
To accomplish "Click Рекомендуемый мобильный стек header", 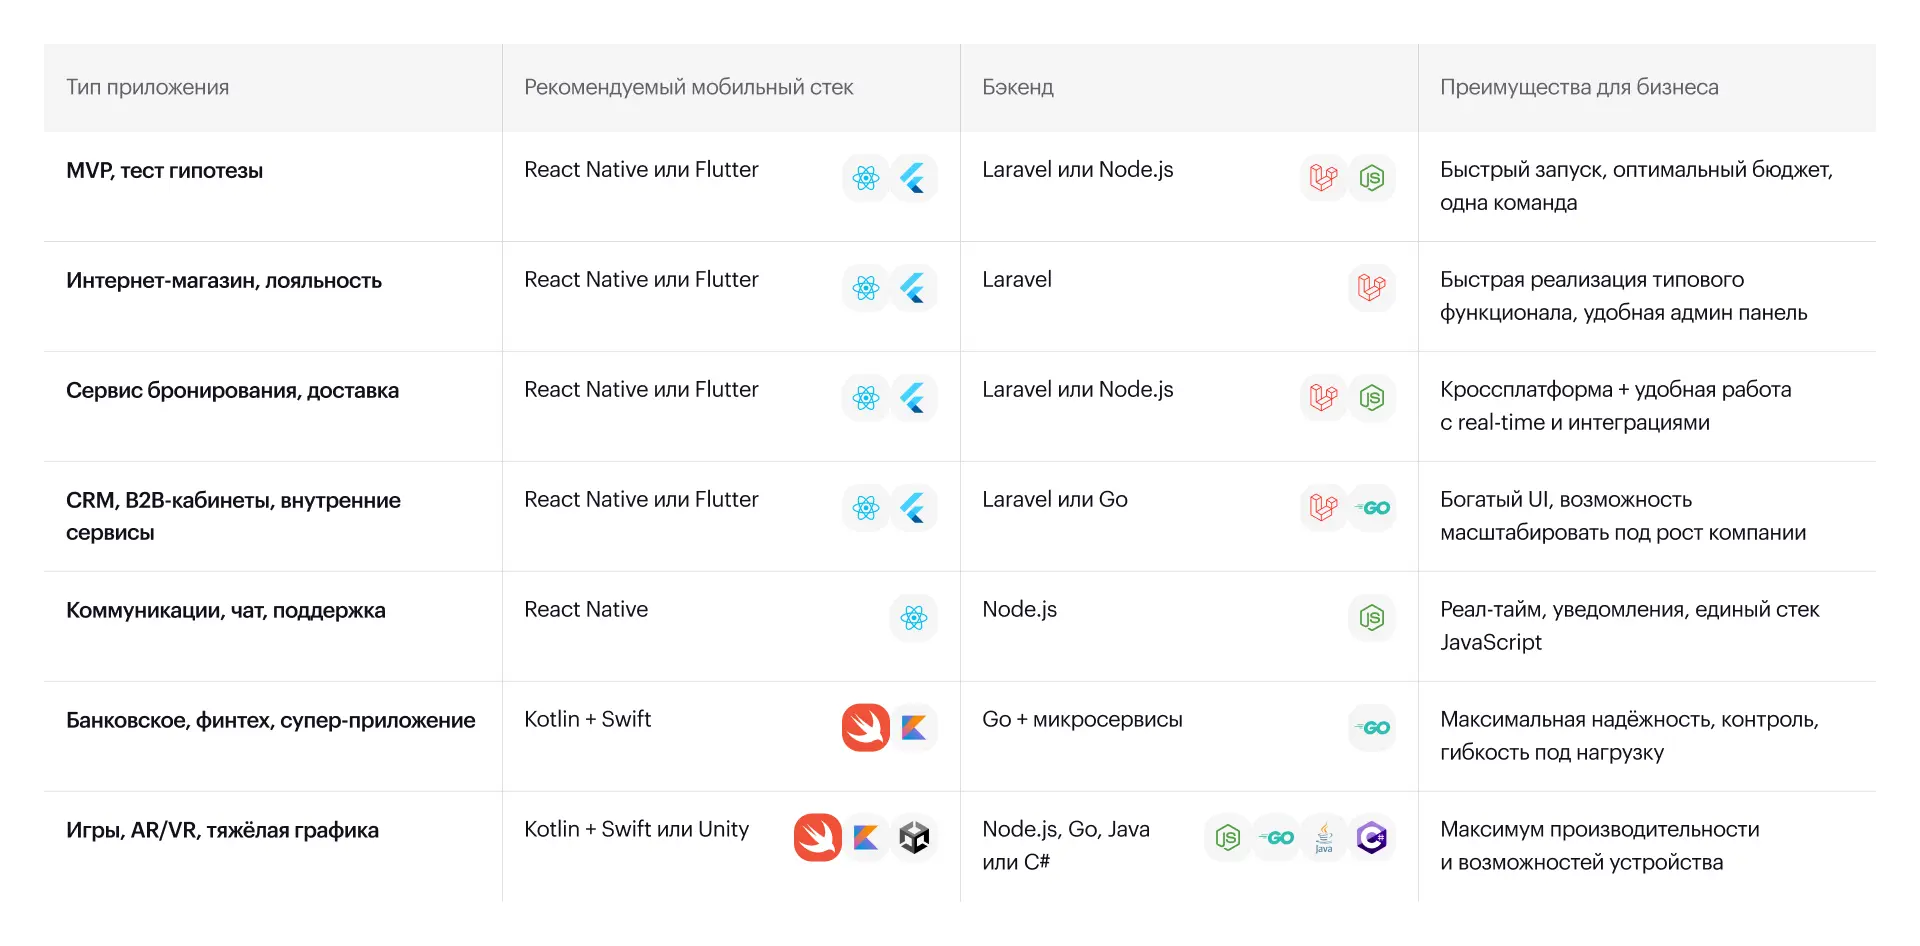I will tap(688, 88).
